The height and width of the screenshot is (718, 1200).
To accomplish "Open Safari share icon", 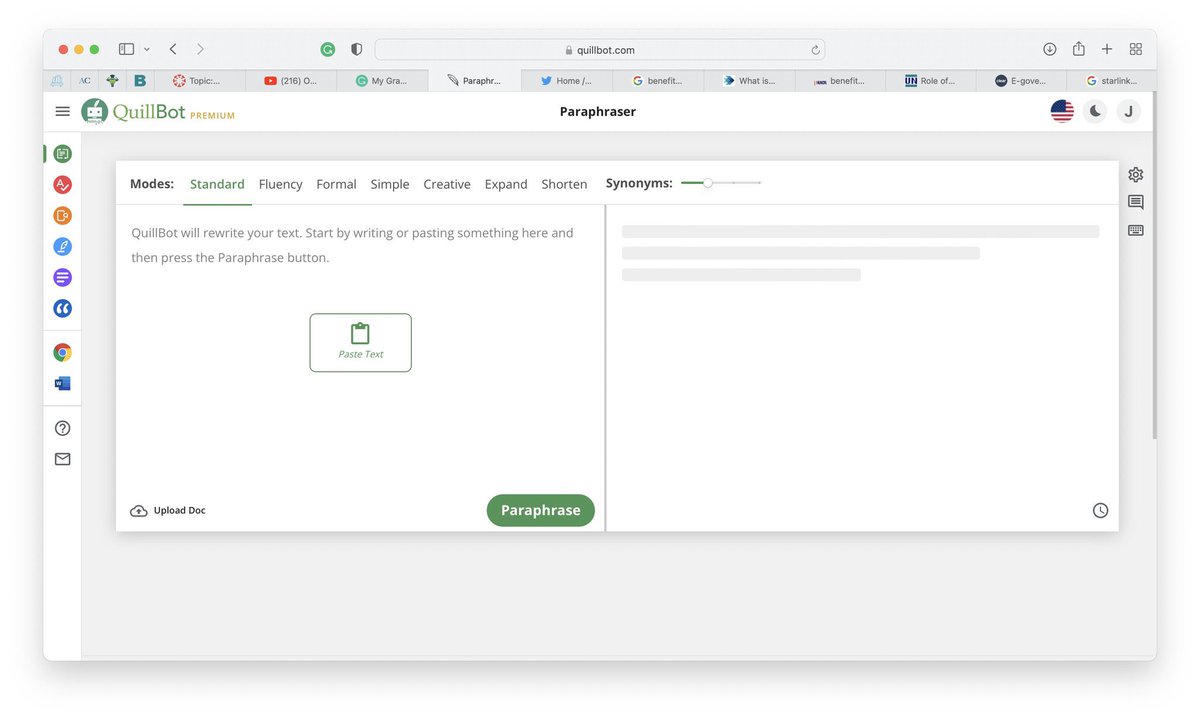I will [x=1079, y=48].
